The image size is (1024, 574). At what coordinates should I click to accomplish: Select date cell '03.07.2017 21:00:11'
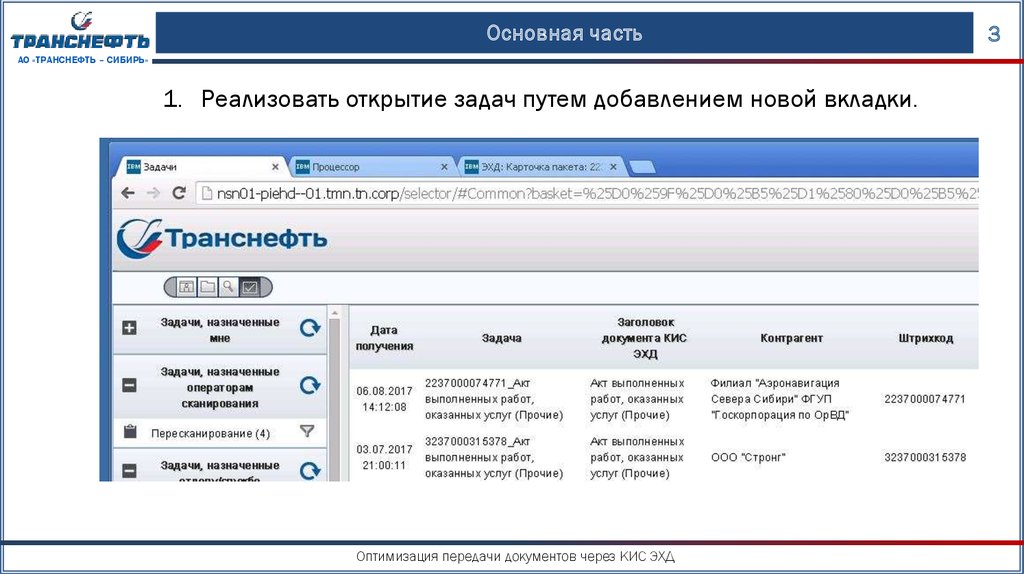tap(384, 457)
